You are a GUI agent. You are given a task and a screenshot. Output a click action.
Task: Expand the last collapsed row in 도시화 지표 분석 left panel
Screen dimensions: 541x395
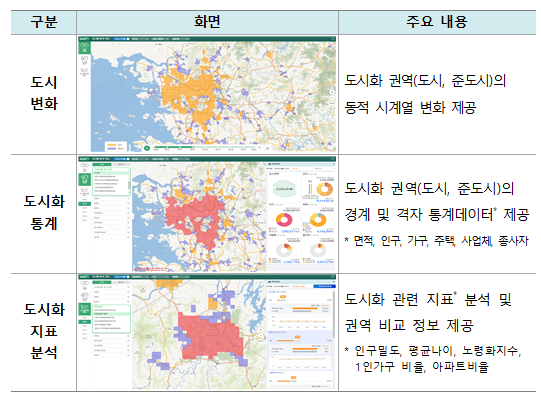point(111,355)
